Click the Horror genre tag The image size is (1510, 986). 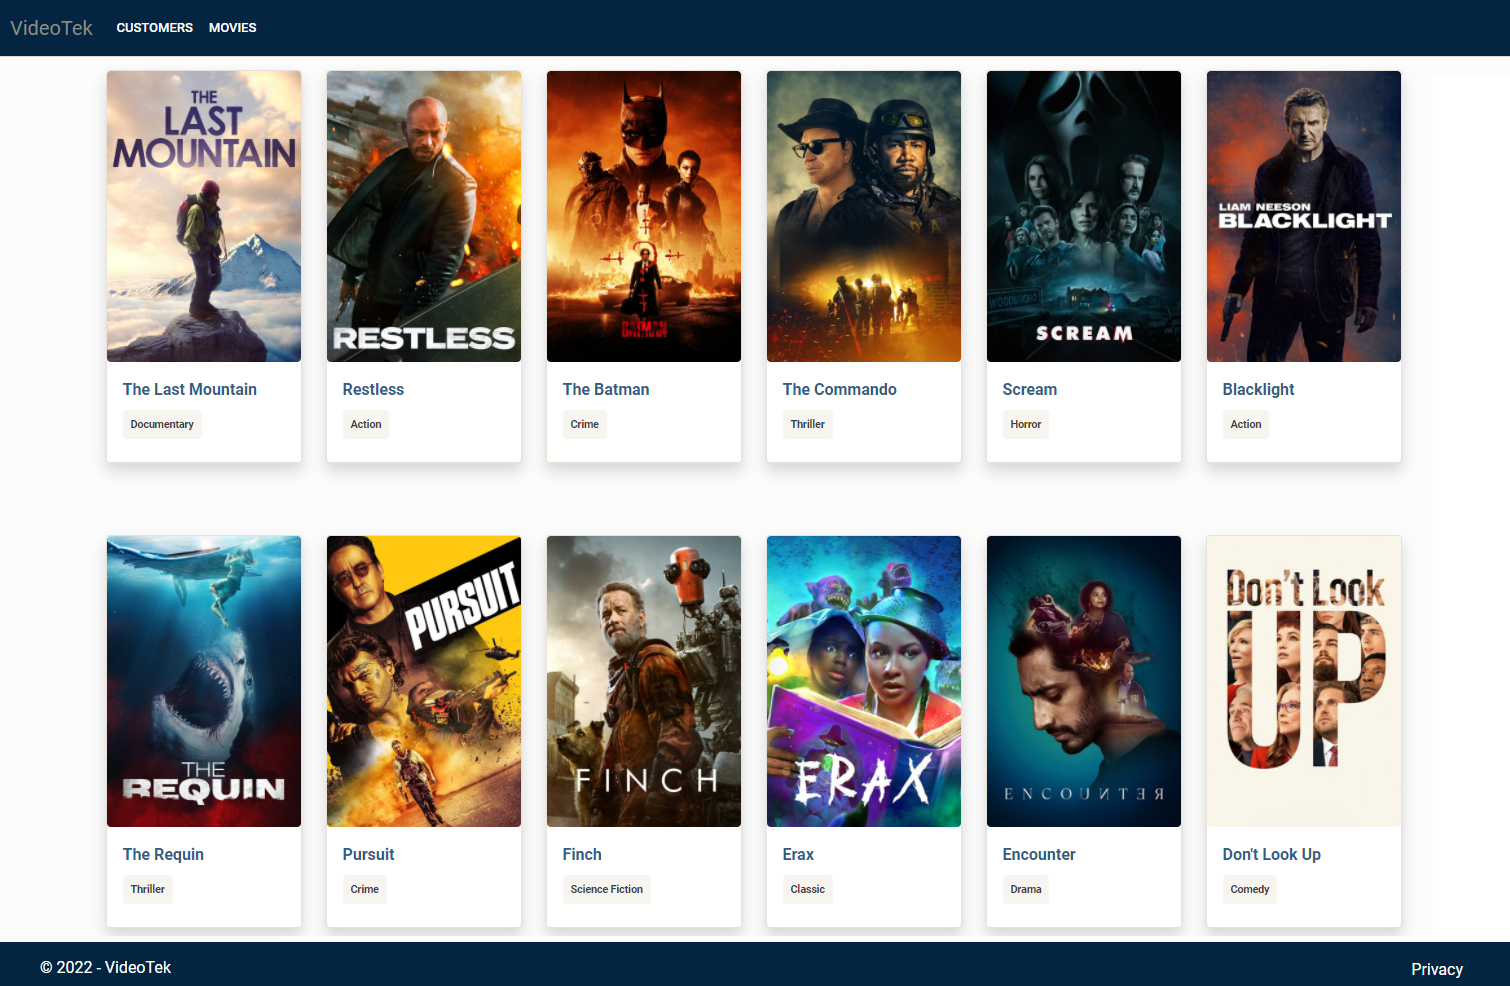1026,425
